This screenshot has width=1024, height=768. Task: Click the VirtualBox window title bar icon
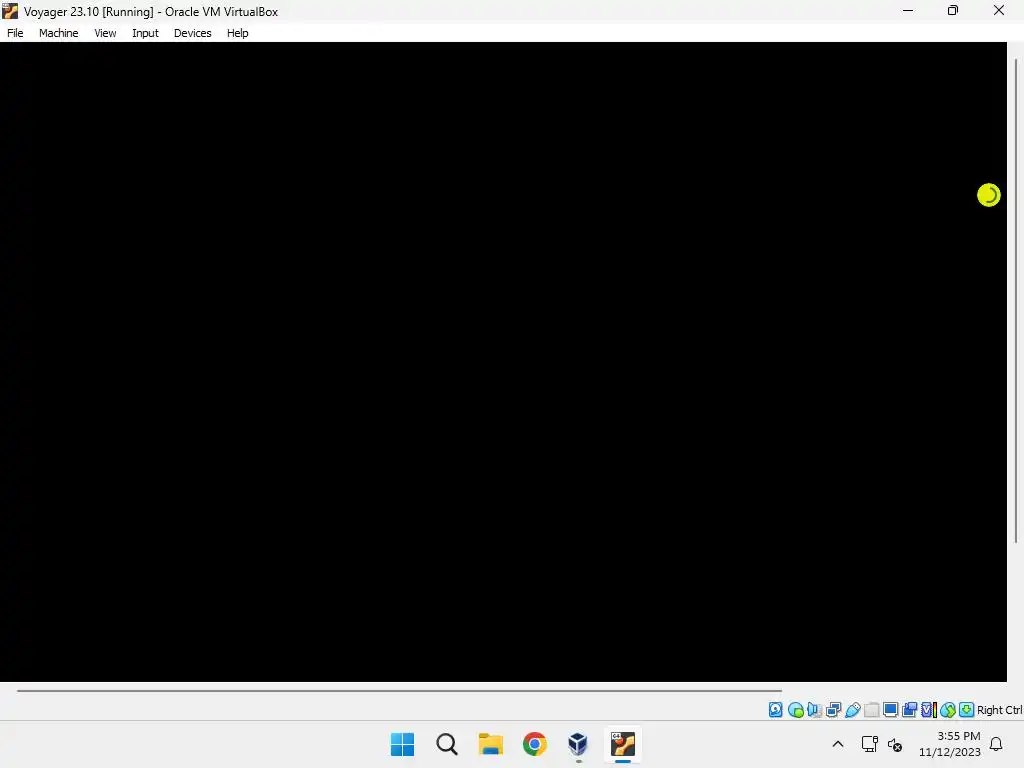10,11
